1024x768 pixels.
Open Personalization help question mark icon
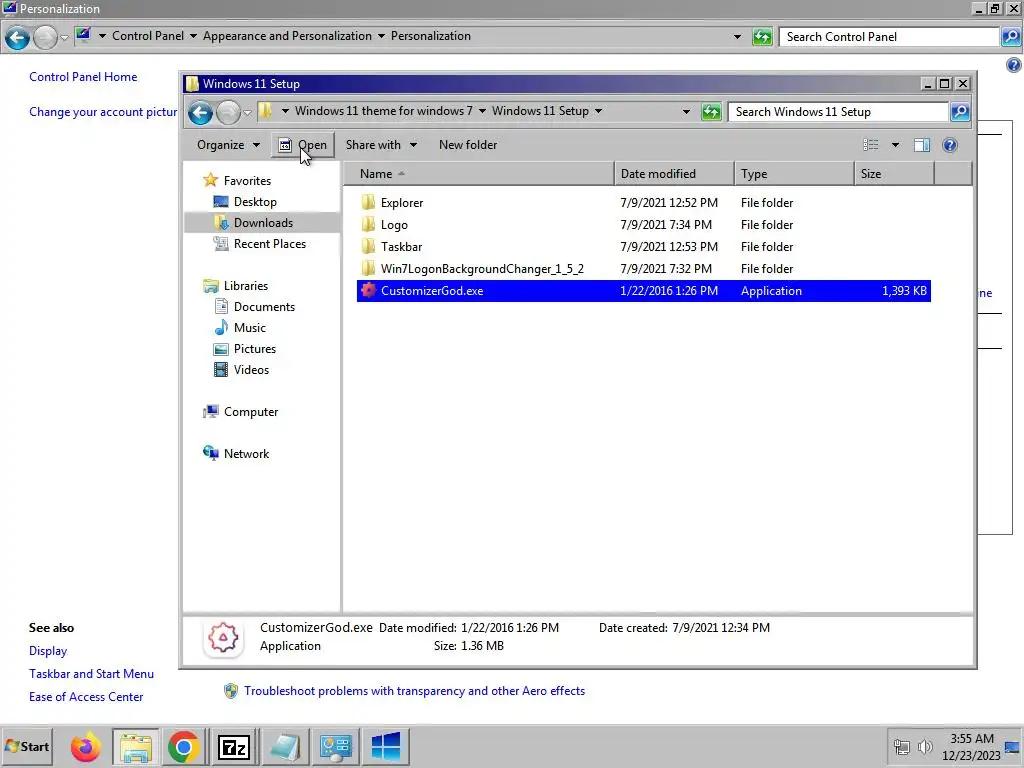tap(1014, 65)
